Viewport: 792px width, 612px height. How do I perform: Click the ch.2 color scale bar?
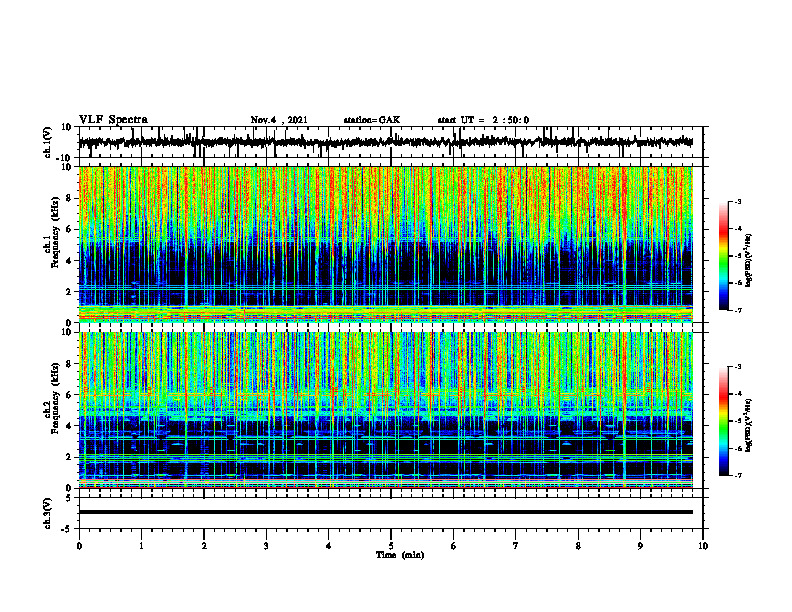[x=723, y=421]
